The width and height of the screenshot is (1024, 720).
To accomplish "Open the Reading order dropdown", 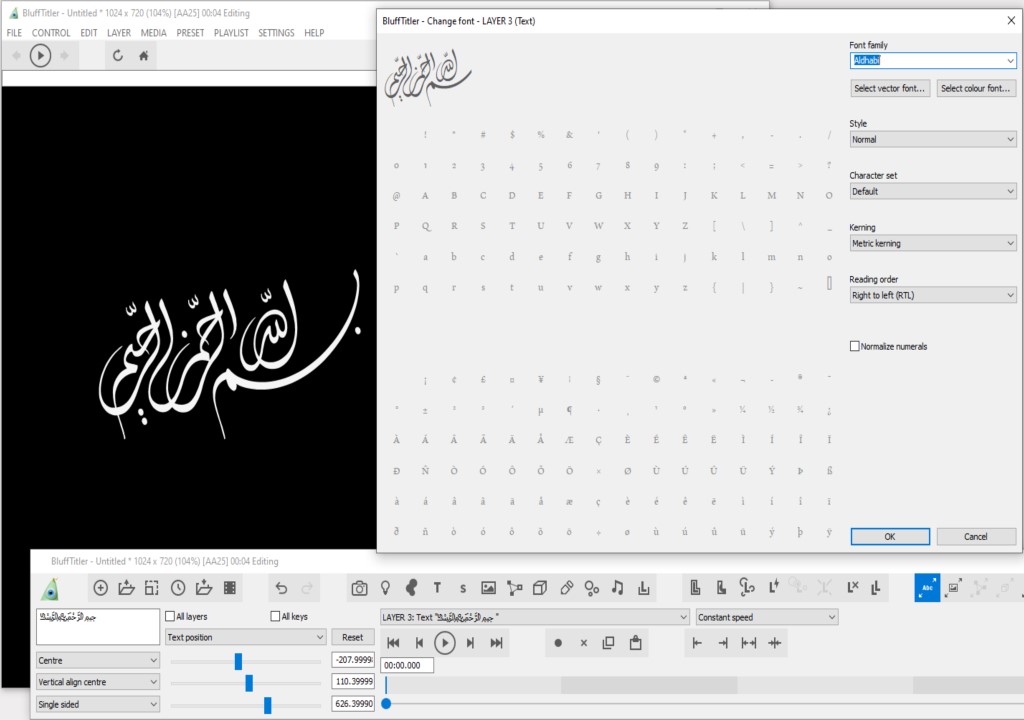I will click(x=933, y=295).
